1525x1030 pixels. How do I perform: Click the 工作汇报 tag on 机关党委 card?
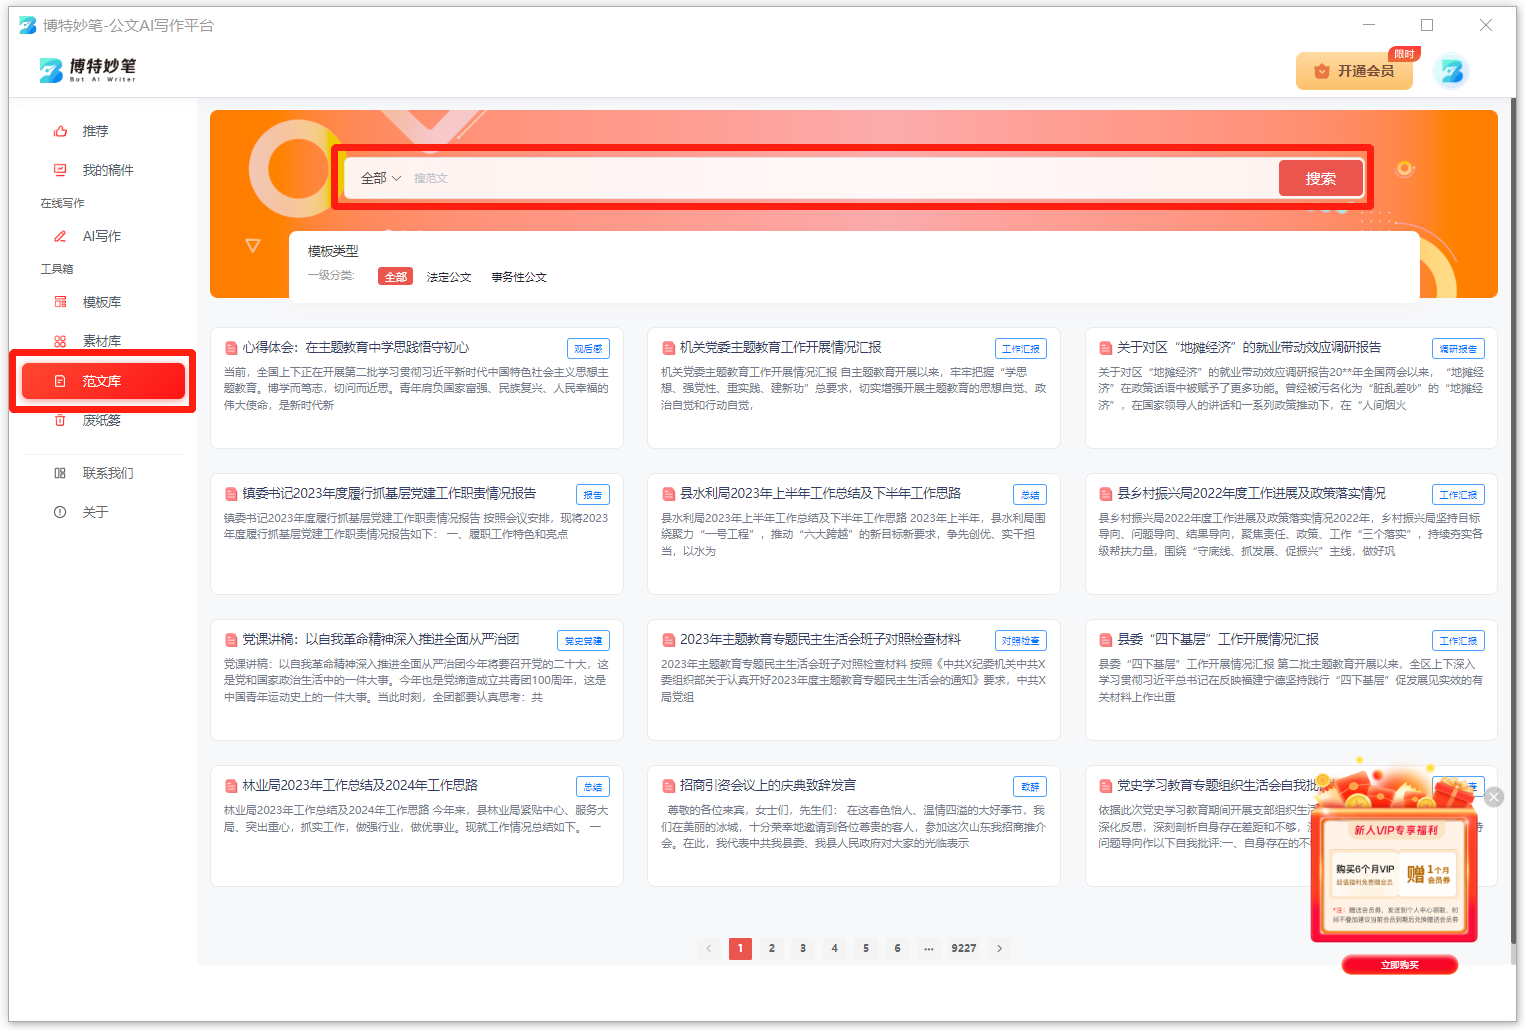click(1021, 349)
